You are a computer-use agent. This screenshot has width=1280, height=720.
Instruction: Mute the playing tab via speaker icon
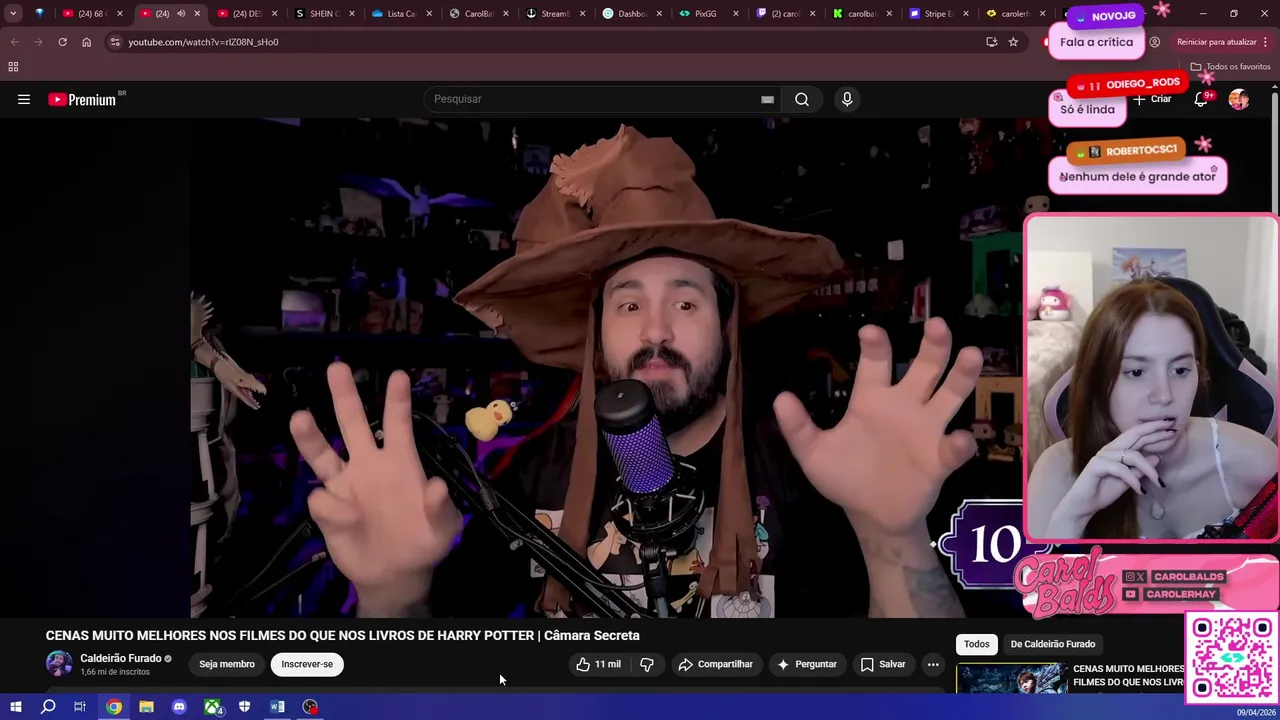pos(181,14)
